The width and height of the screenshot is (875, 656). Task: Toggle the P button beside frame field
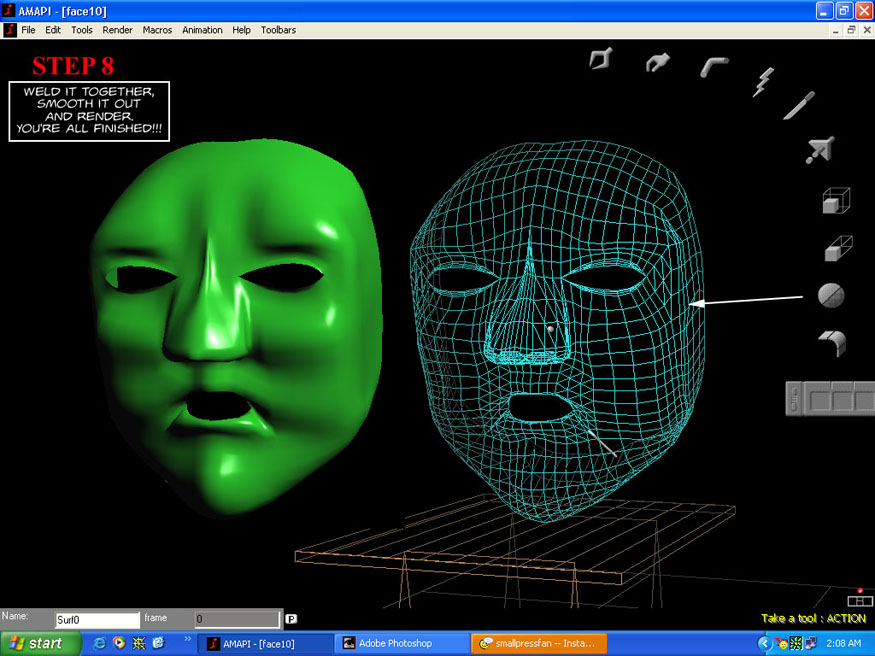coord(291,619)
